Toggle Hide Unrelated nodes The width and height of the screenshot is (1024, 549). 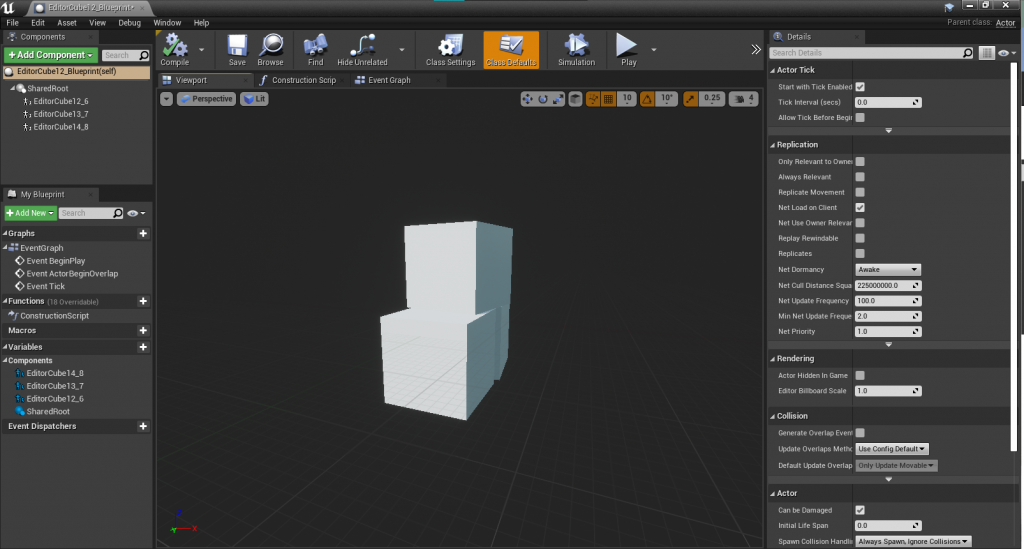362,50
